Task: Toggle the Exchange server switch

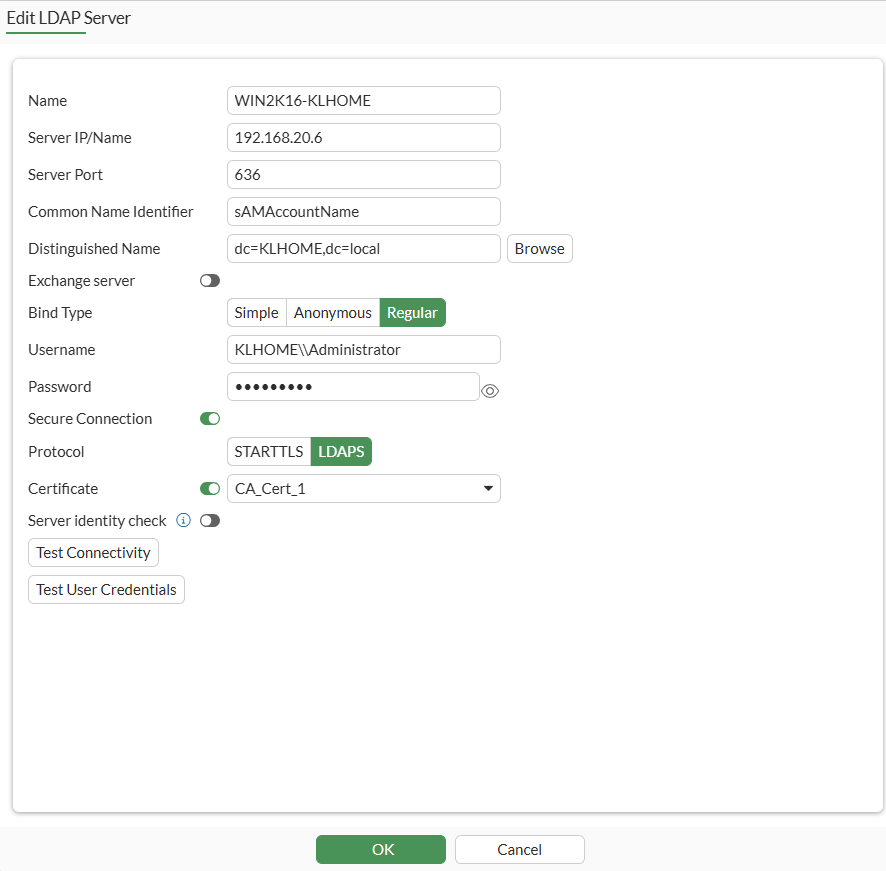Action: tap(209, 280)
